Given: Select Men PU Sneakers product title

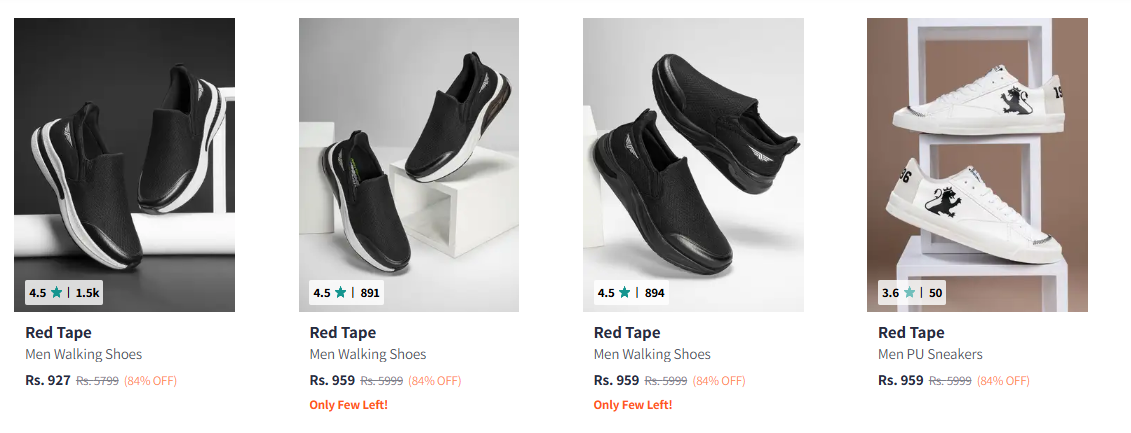Looking at the screenshot, I should (930, 354).
